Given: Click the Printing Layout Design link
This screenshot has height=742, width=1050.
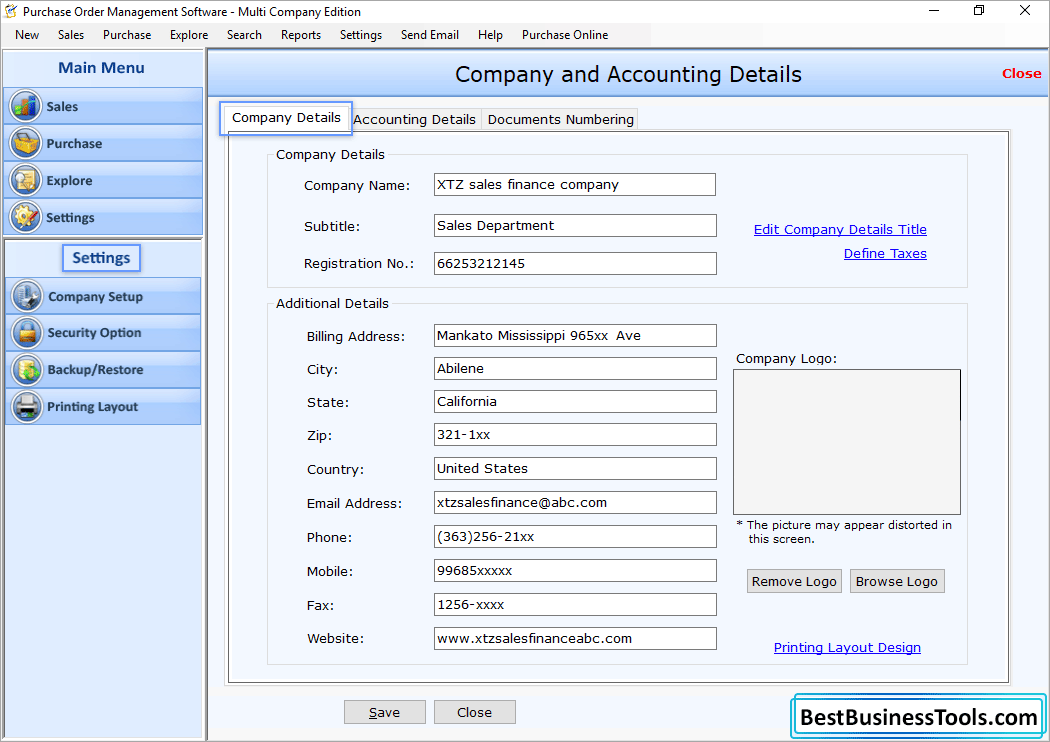Looking at the screenshot, I should 847,647.
